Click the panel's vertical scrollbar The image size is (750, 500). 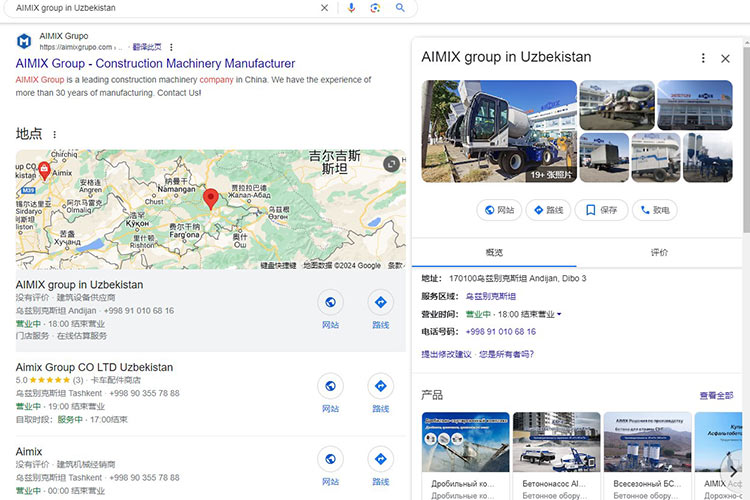(746, 139)
